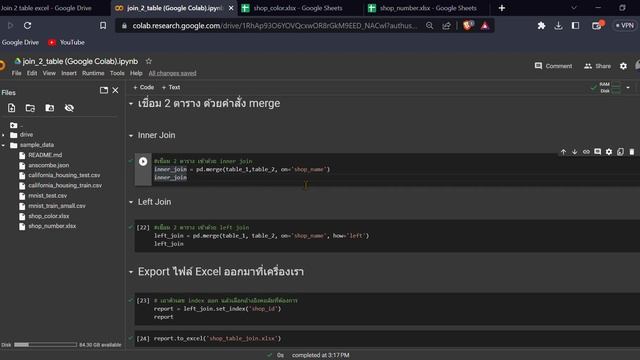Add a new Text cell
The image size is (640, 360).
pyautogui.click(x=171, y=87)
